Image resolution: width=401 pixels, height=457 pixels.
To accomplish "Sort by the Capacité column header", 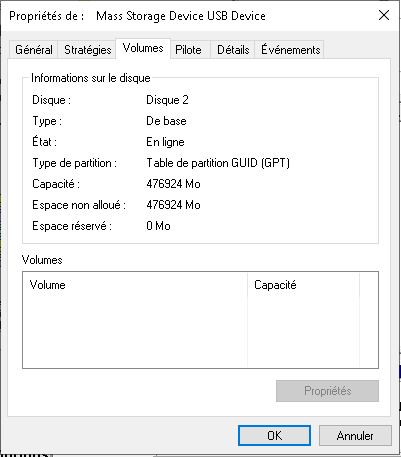I will click(x=303, y=285).
